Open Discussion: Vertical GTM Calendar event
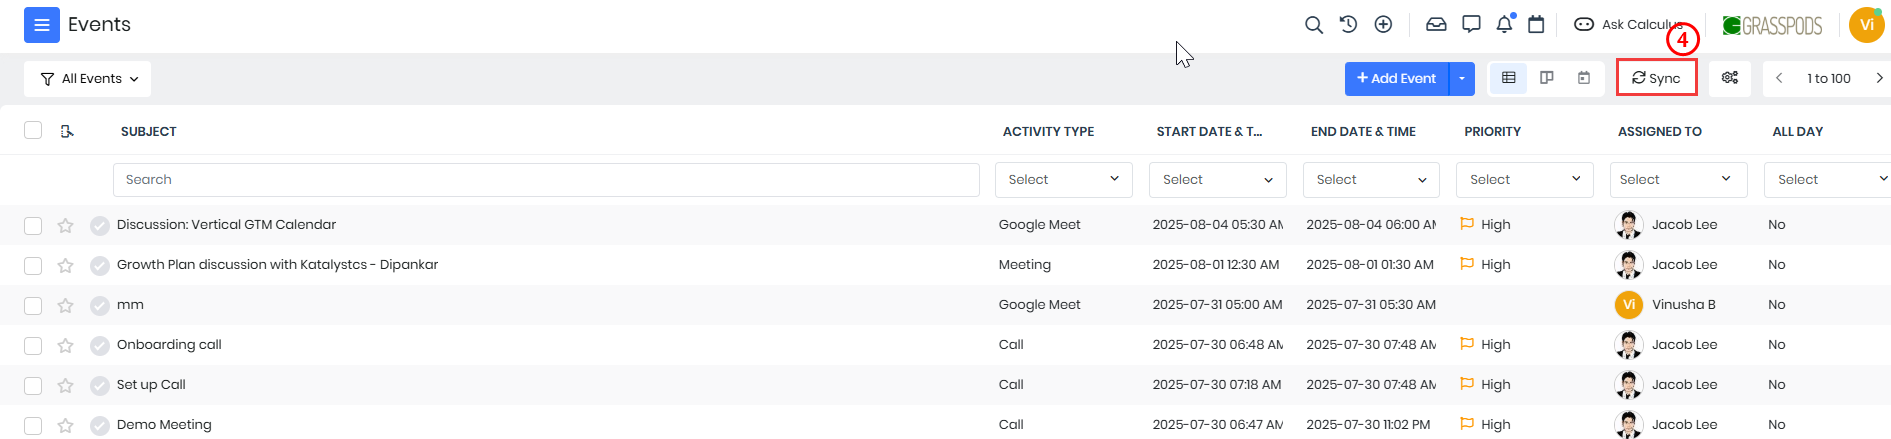 (x=226, y=225)
